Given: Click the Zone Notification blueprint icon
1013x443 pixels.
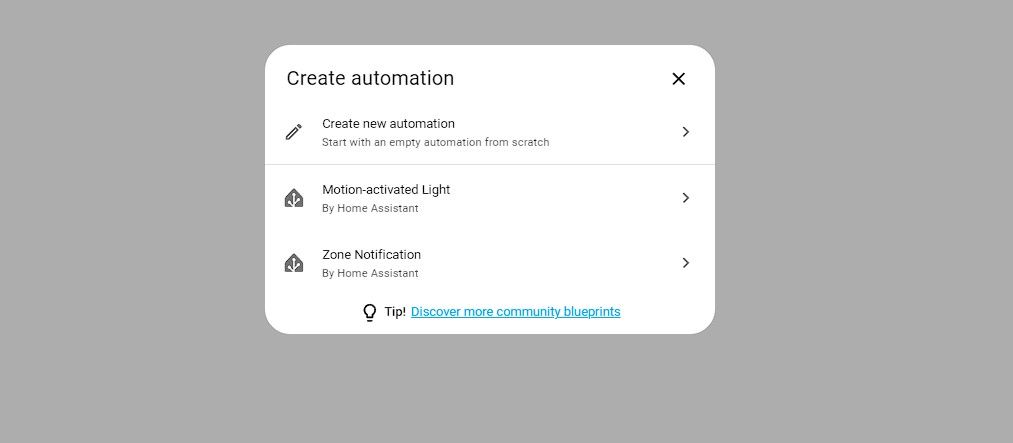Looking at the screenshot, I should pyautogui.click(x=293, y=263).
